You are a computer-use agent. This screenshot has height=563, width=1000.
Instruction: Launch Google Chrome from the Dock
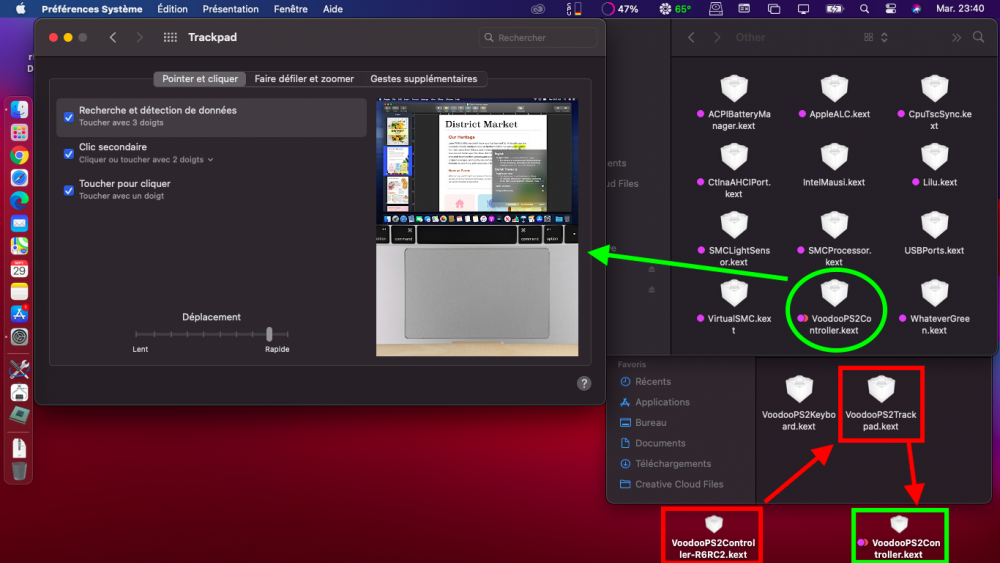pyautogui.click(x=19, y=156)
